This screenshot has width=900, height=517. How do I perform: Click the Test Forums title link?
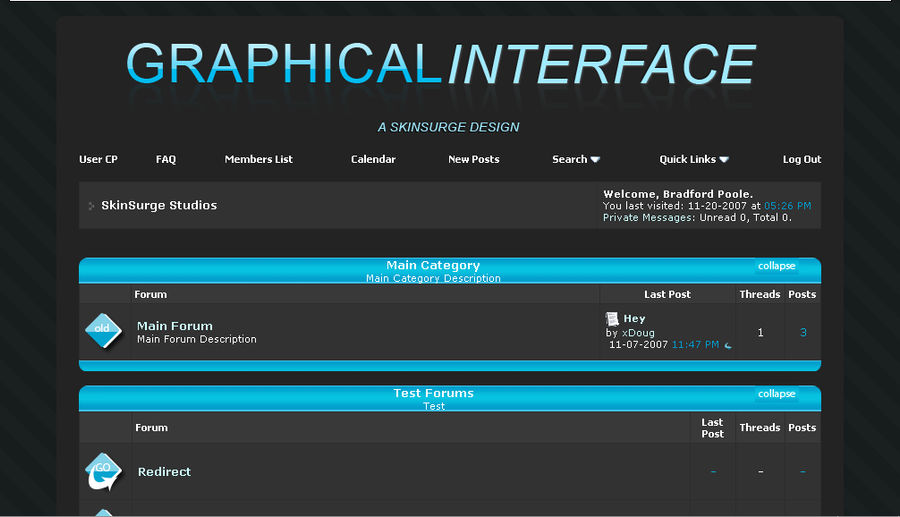point(433,393)
